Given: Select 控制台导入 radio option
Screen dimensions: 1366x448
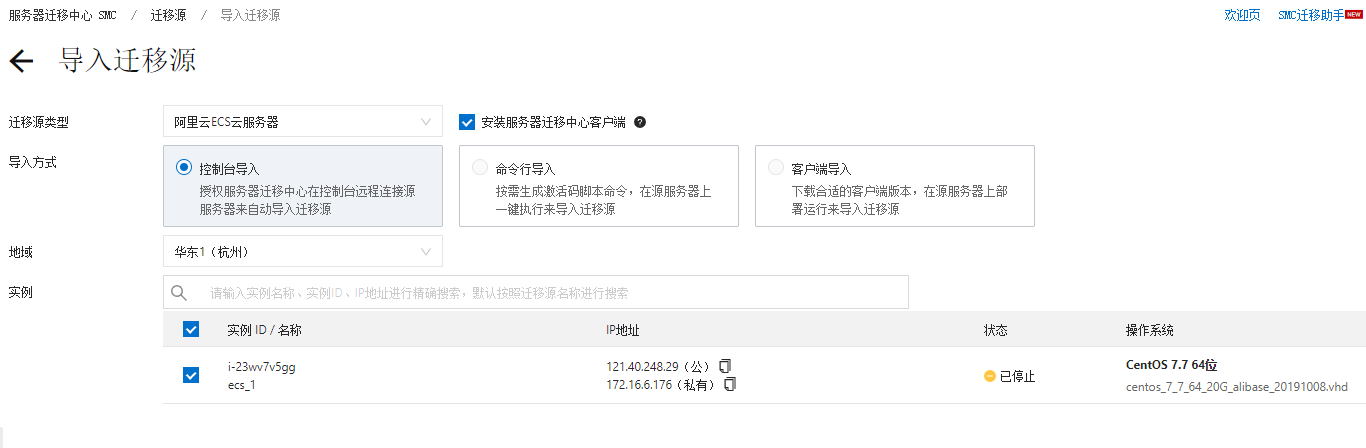Looking at the screenshot, I should [183, 168].
